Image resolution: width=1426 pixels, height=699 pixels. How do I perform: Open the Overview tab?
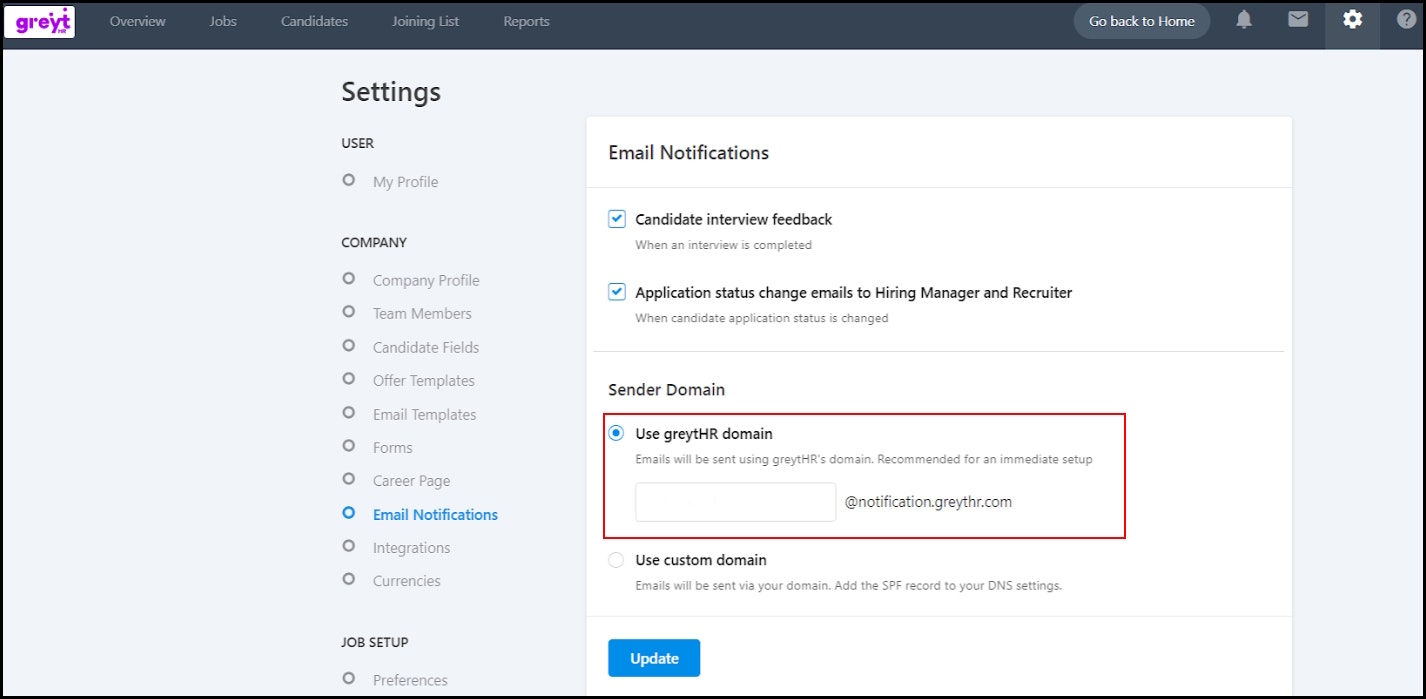click(x=138, y=21)
